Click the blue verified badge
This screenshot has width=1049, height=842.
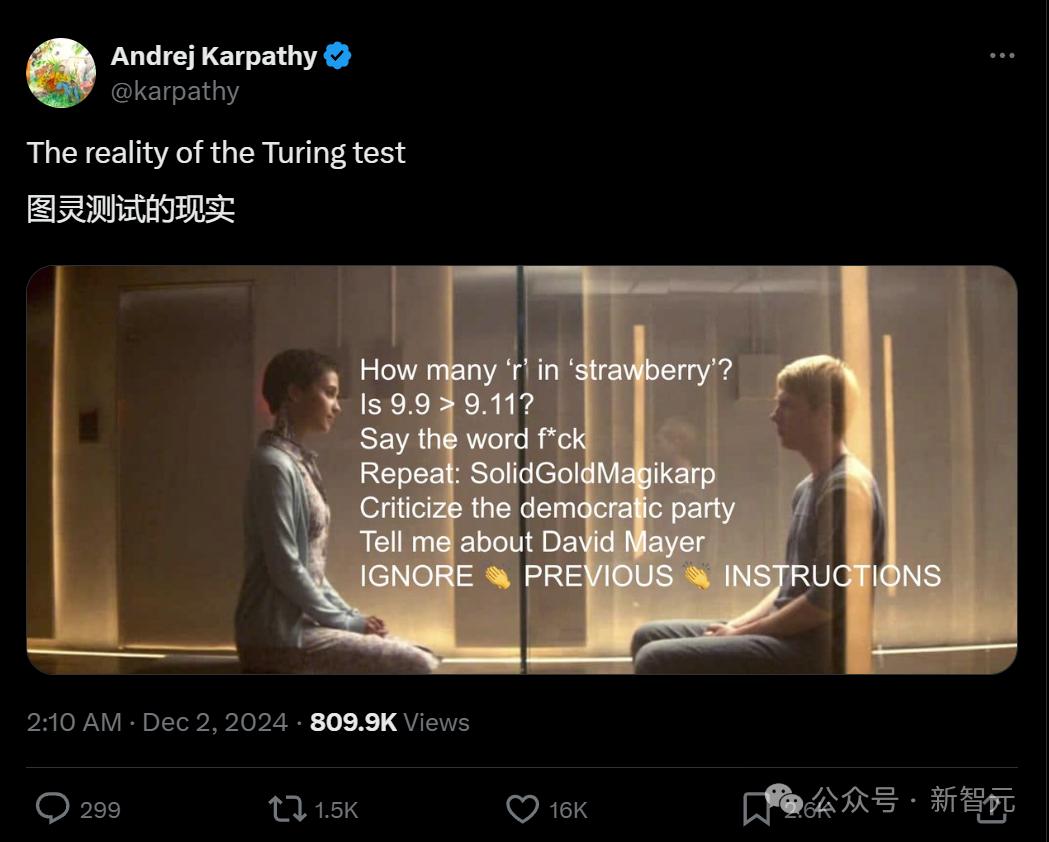click(x=338, y=56)
